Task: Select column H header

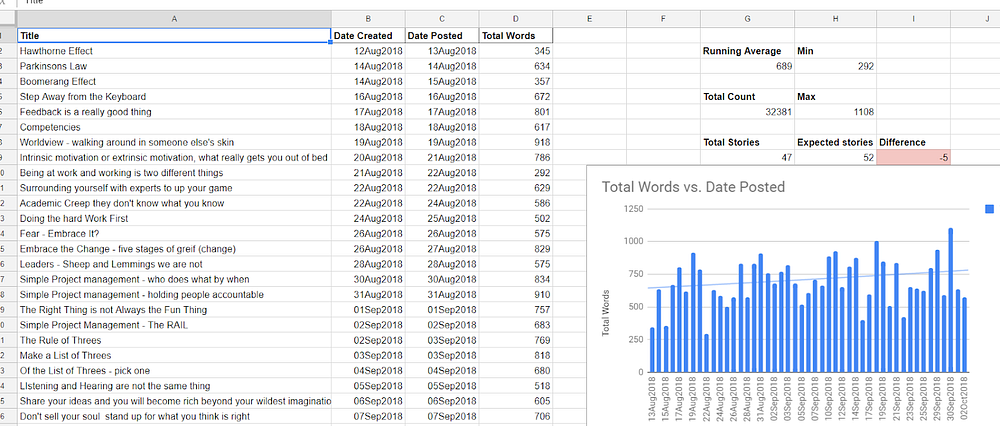Action: click(x=835, y=19)
